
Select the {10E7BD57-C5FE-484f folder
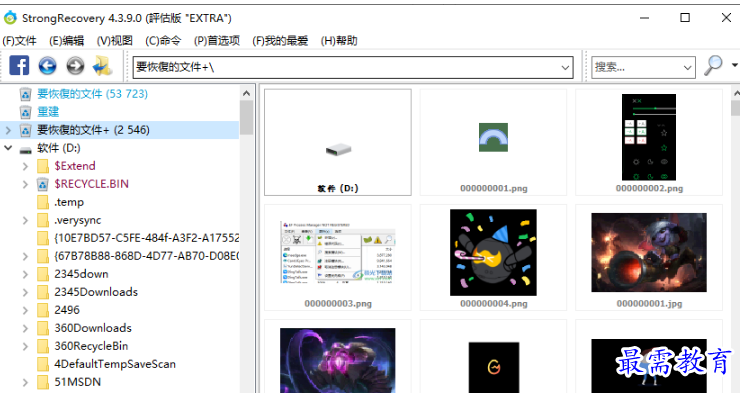click(x=147, y=238)
